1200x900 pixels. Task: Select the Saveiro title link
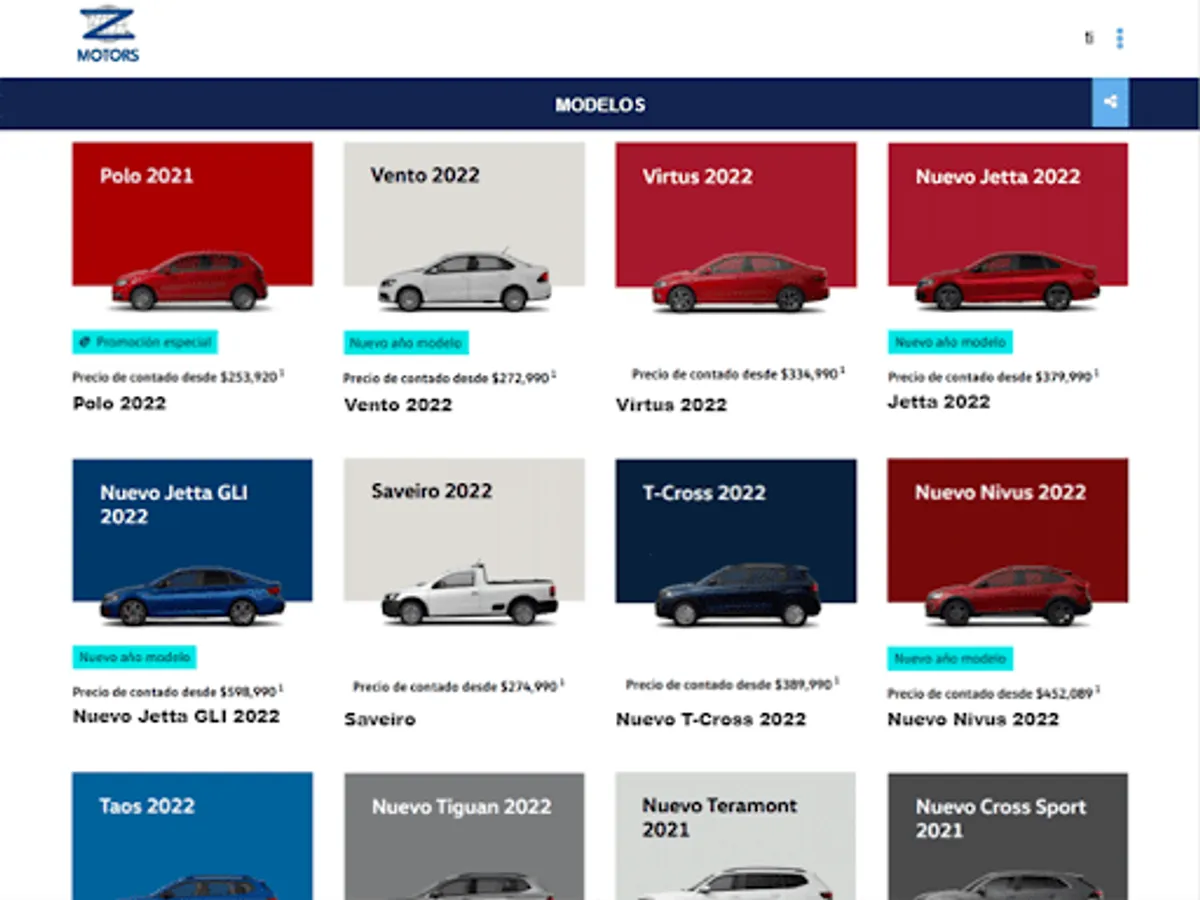(x=380, y=719)
